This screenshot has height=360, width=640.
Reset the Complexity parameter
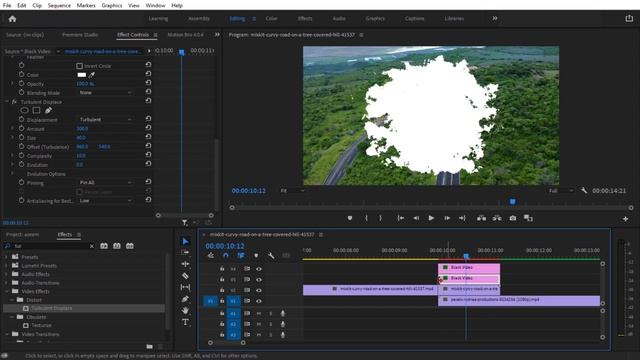click(x=148, y=155)
